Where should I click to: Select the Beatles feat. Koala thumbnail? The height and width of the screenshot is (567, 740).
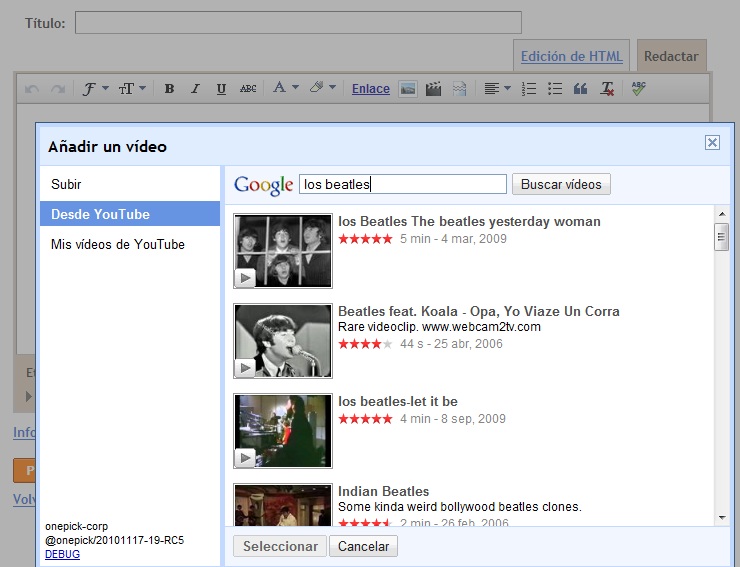[283, 341]
